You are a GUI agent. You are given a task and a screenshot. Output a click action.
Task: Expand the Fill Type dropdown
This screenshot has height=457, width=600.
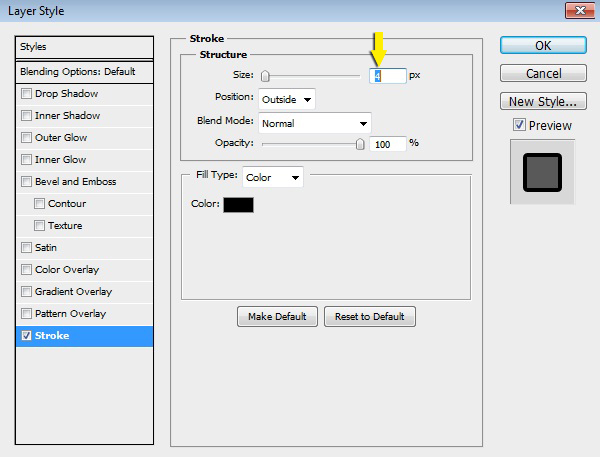click(x=272, y=177)
